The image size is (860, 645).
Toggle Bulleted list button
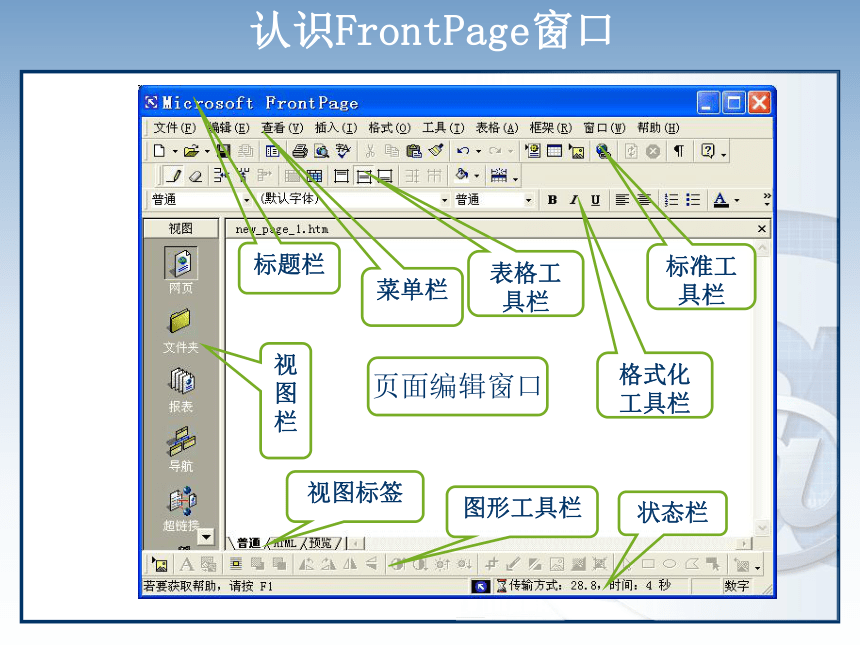coord(693,200)
